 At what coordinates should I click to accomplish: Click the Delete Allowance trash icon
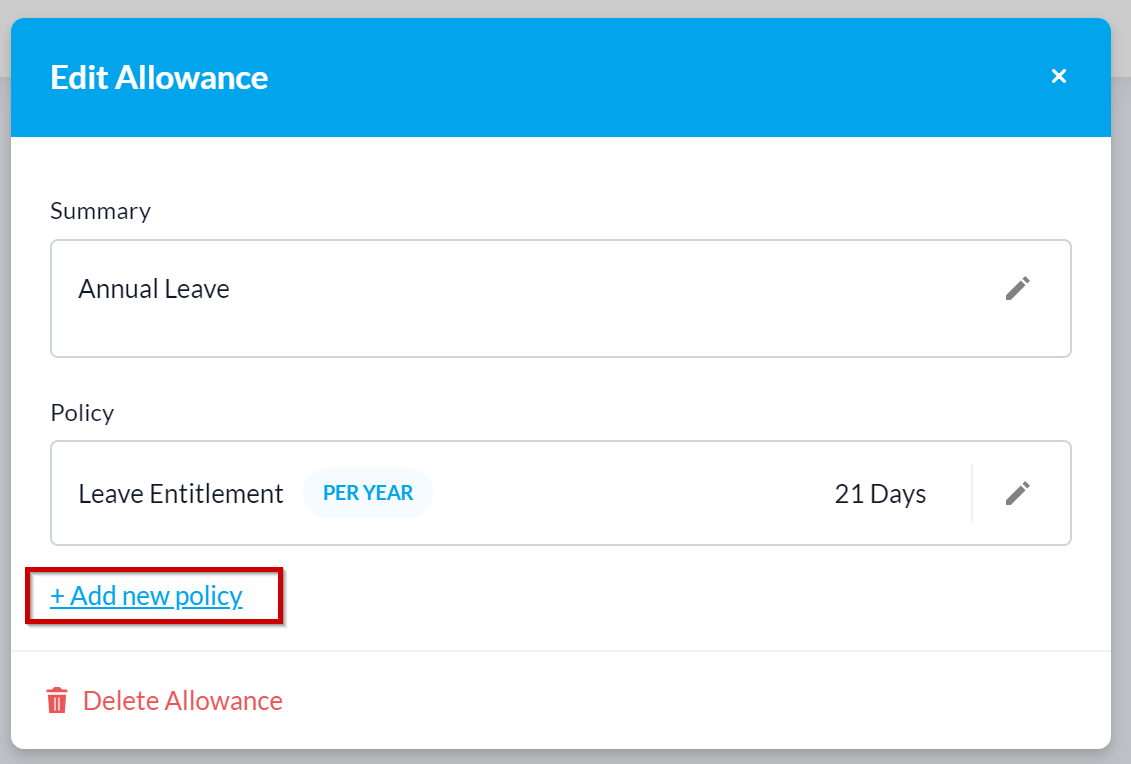click(57, 701)
